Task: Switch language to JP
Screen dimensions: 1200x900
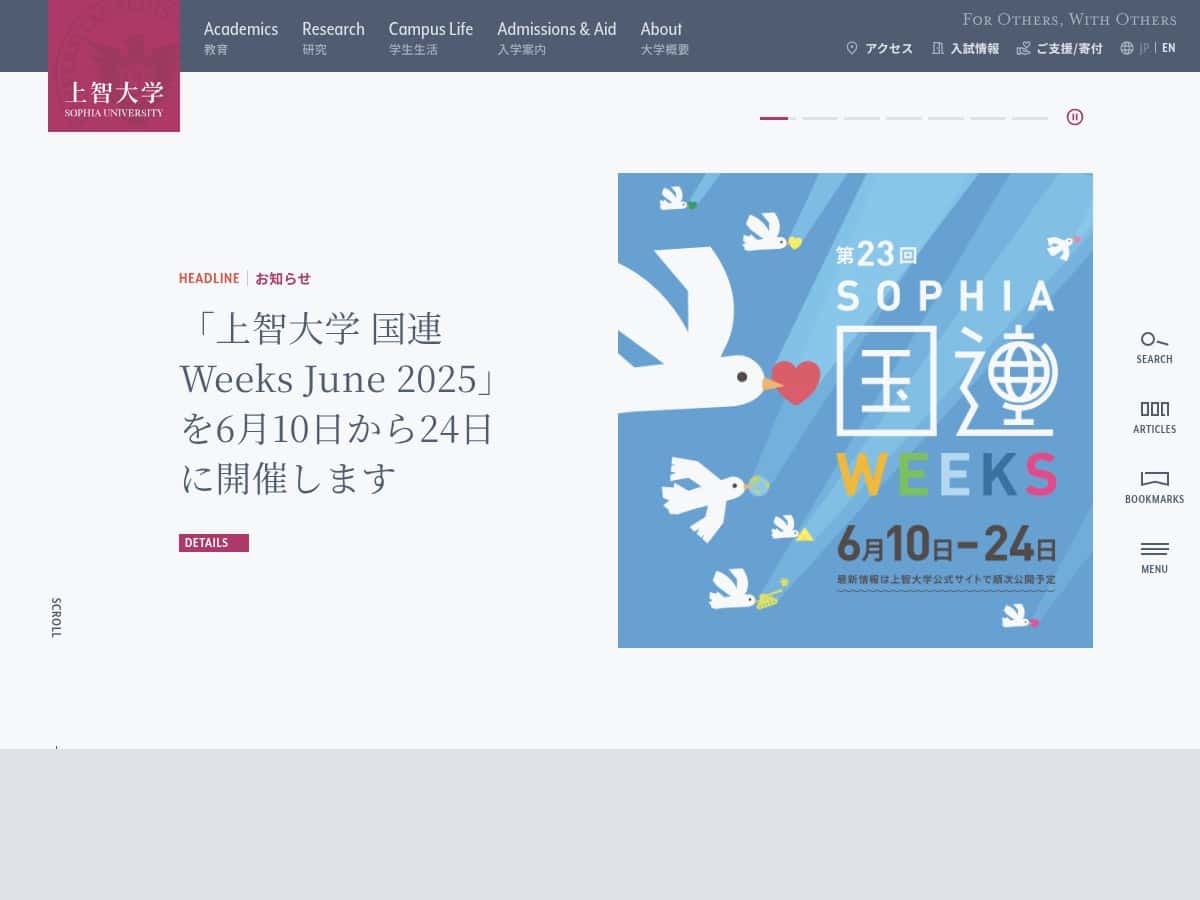Action: pyautogui.click(x=1145, y=48)
